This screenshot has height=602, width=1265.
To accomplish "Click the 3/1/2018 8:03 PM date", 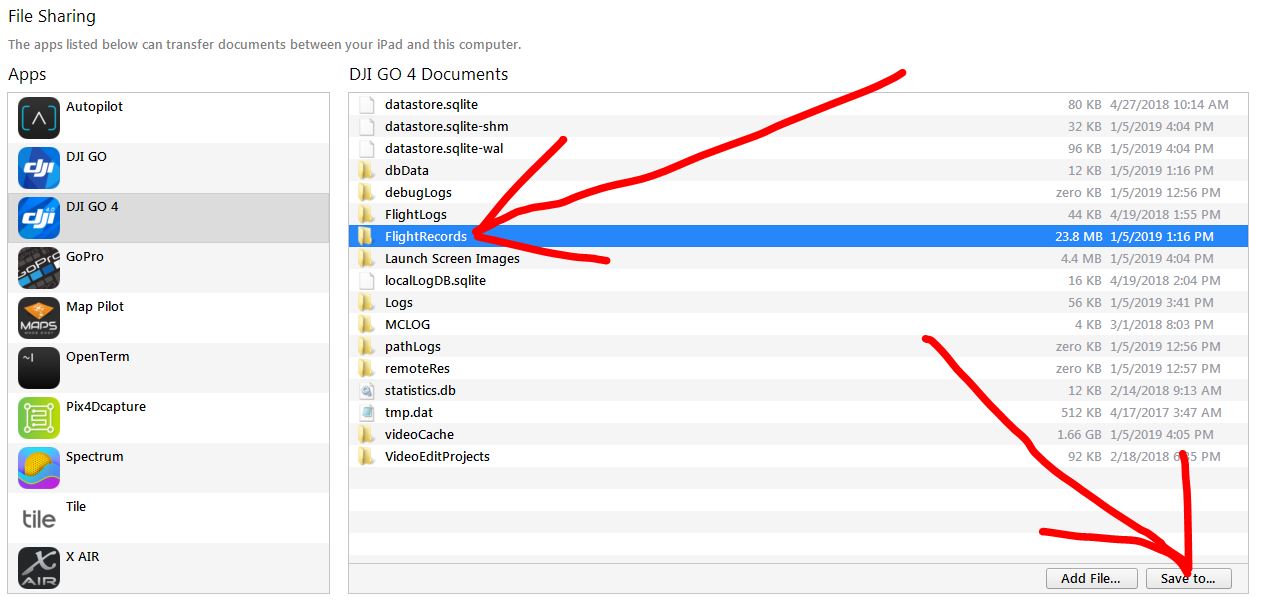I will click(1161, 324).
